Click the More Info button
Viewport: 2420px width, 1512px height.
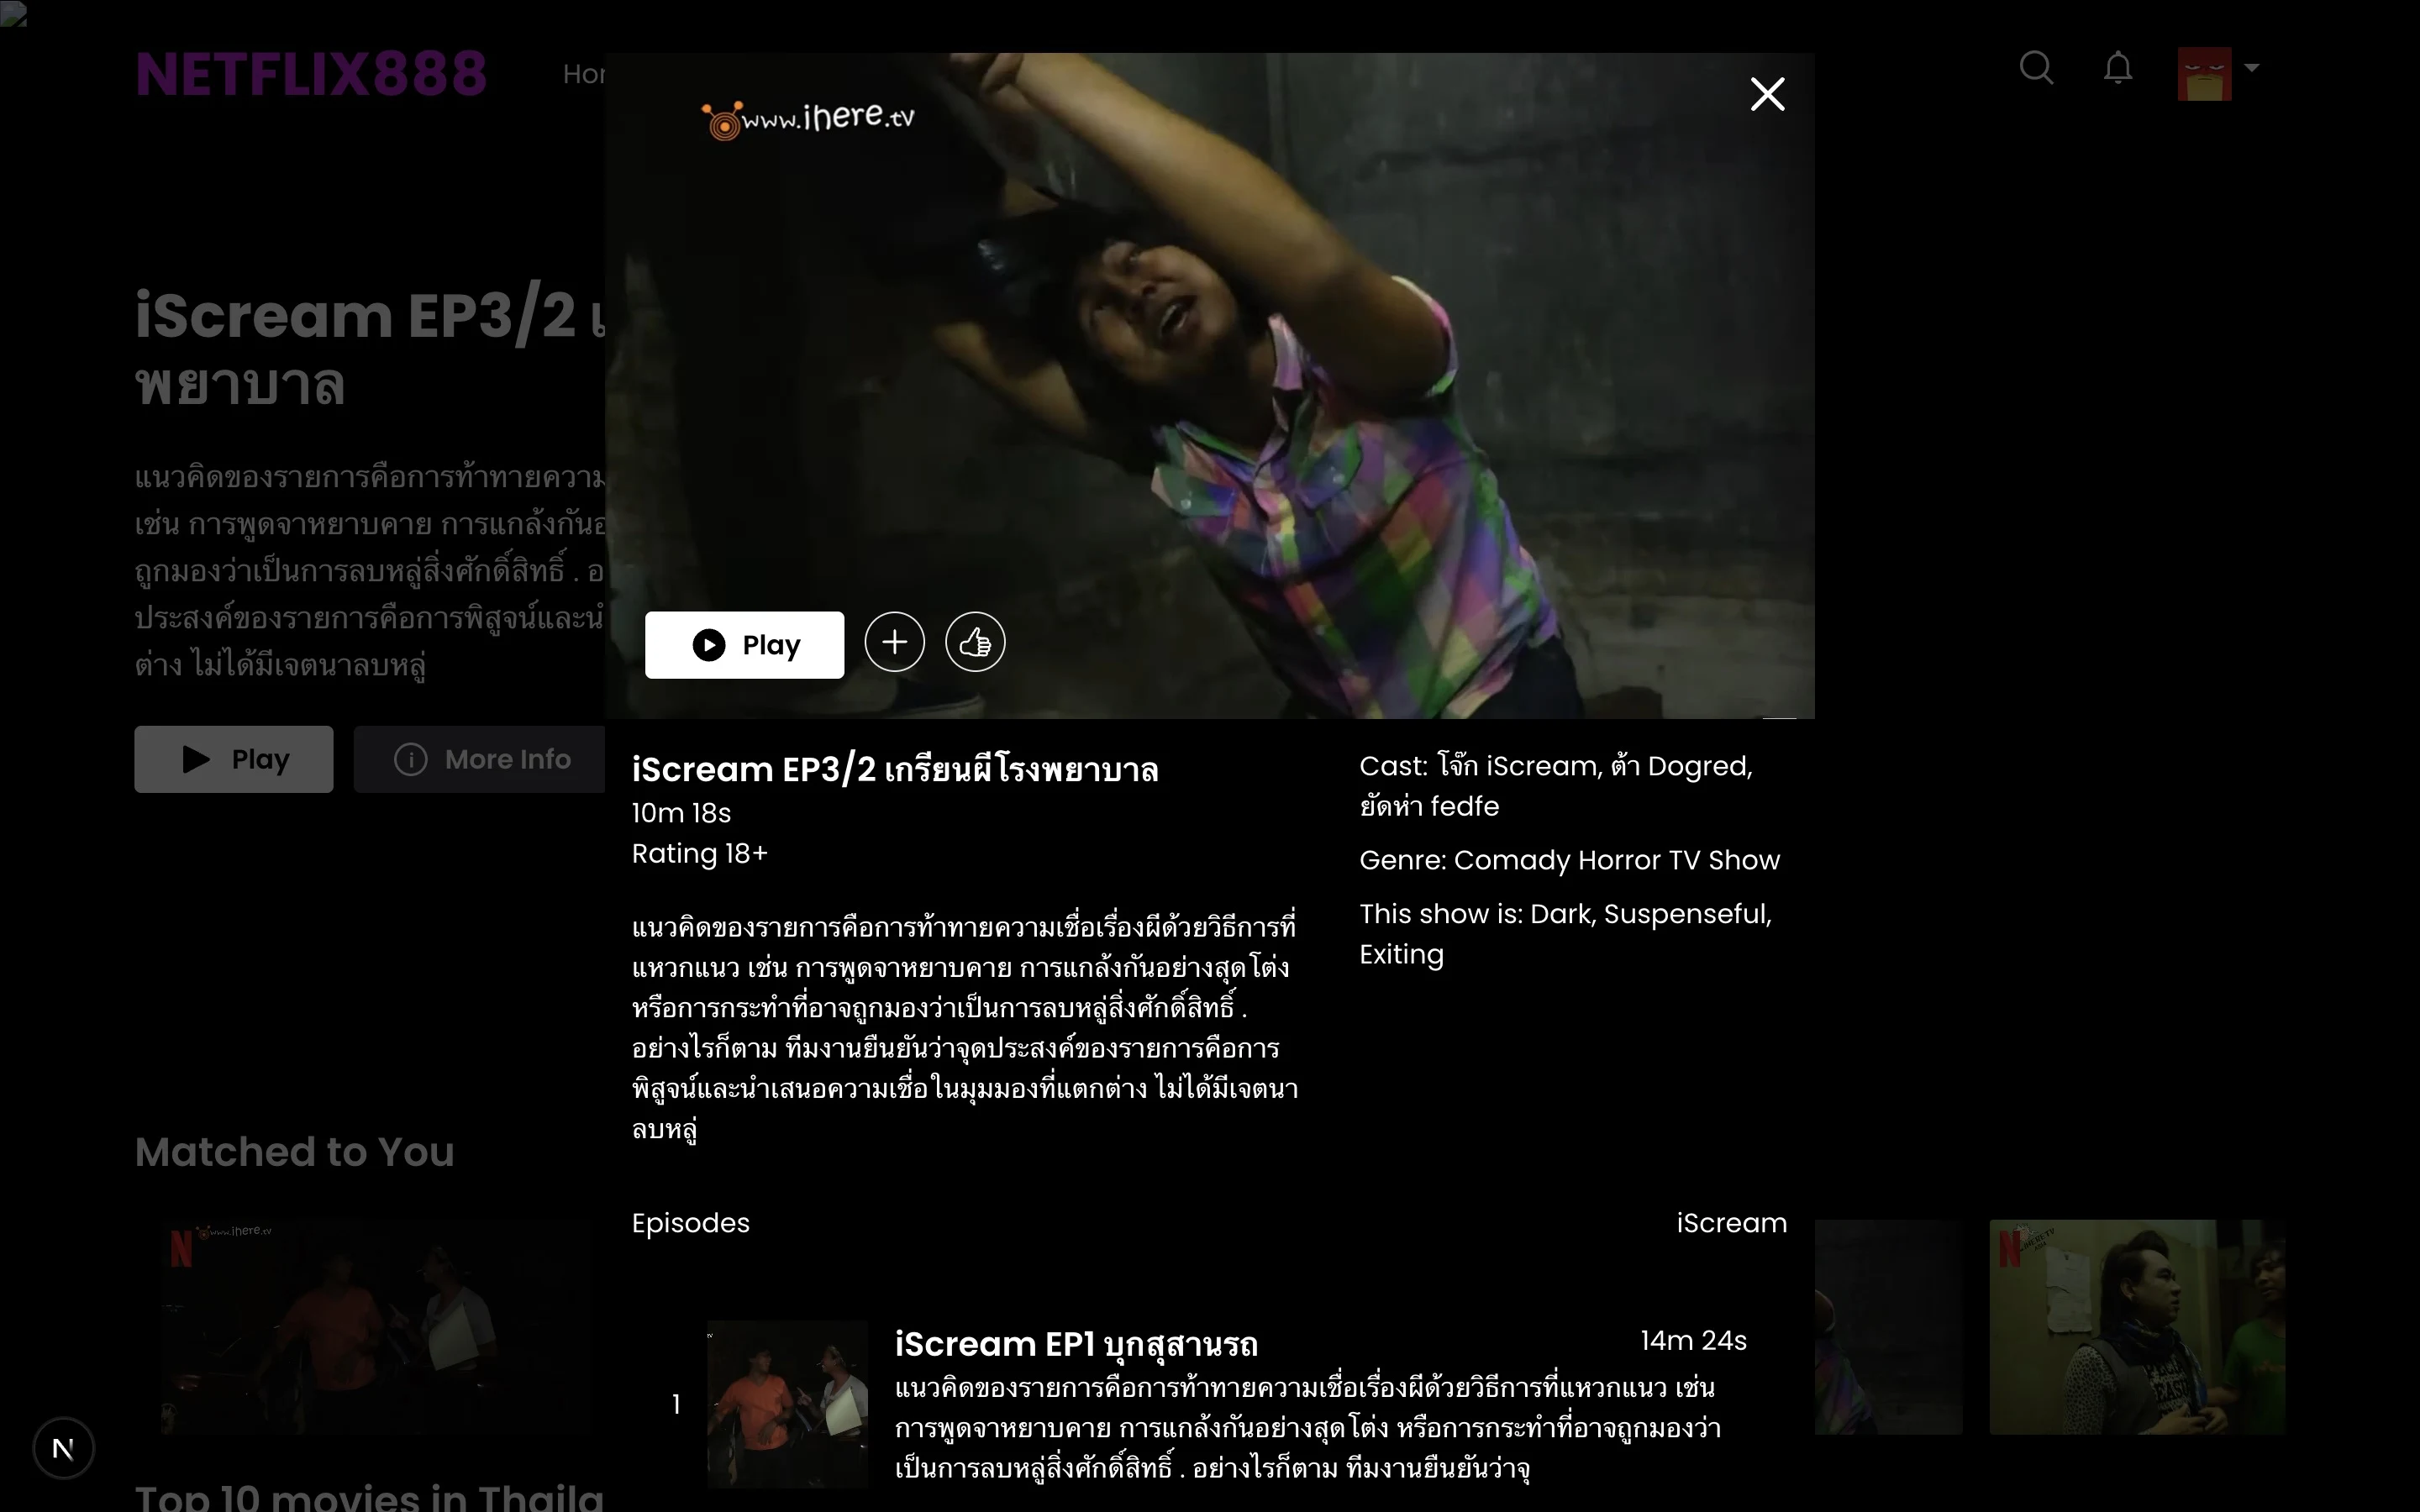pos(479,759)
